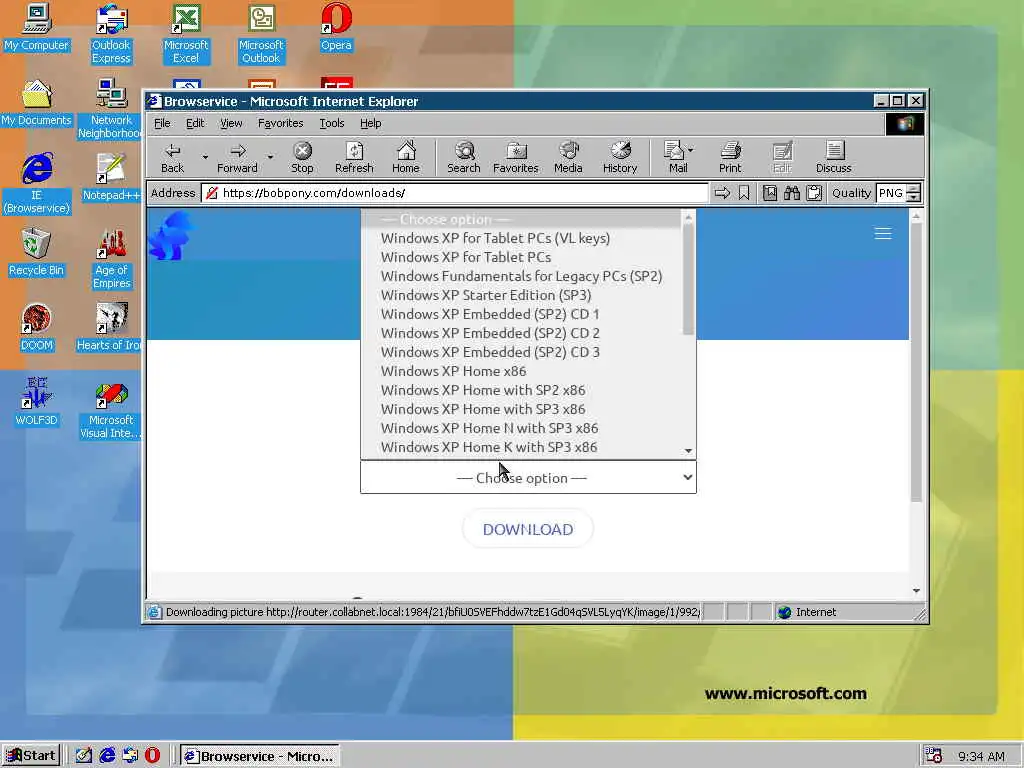The height and width of the screenshot is (768, 1024).
Task: Click the address URL field
Action: click(x=454, y=193)
